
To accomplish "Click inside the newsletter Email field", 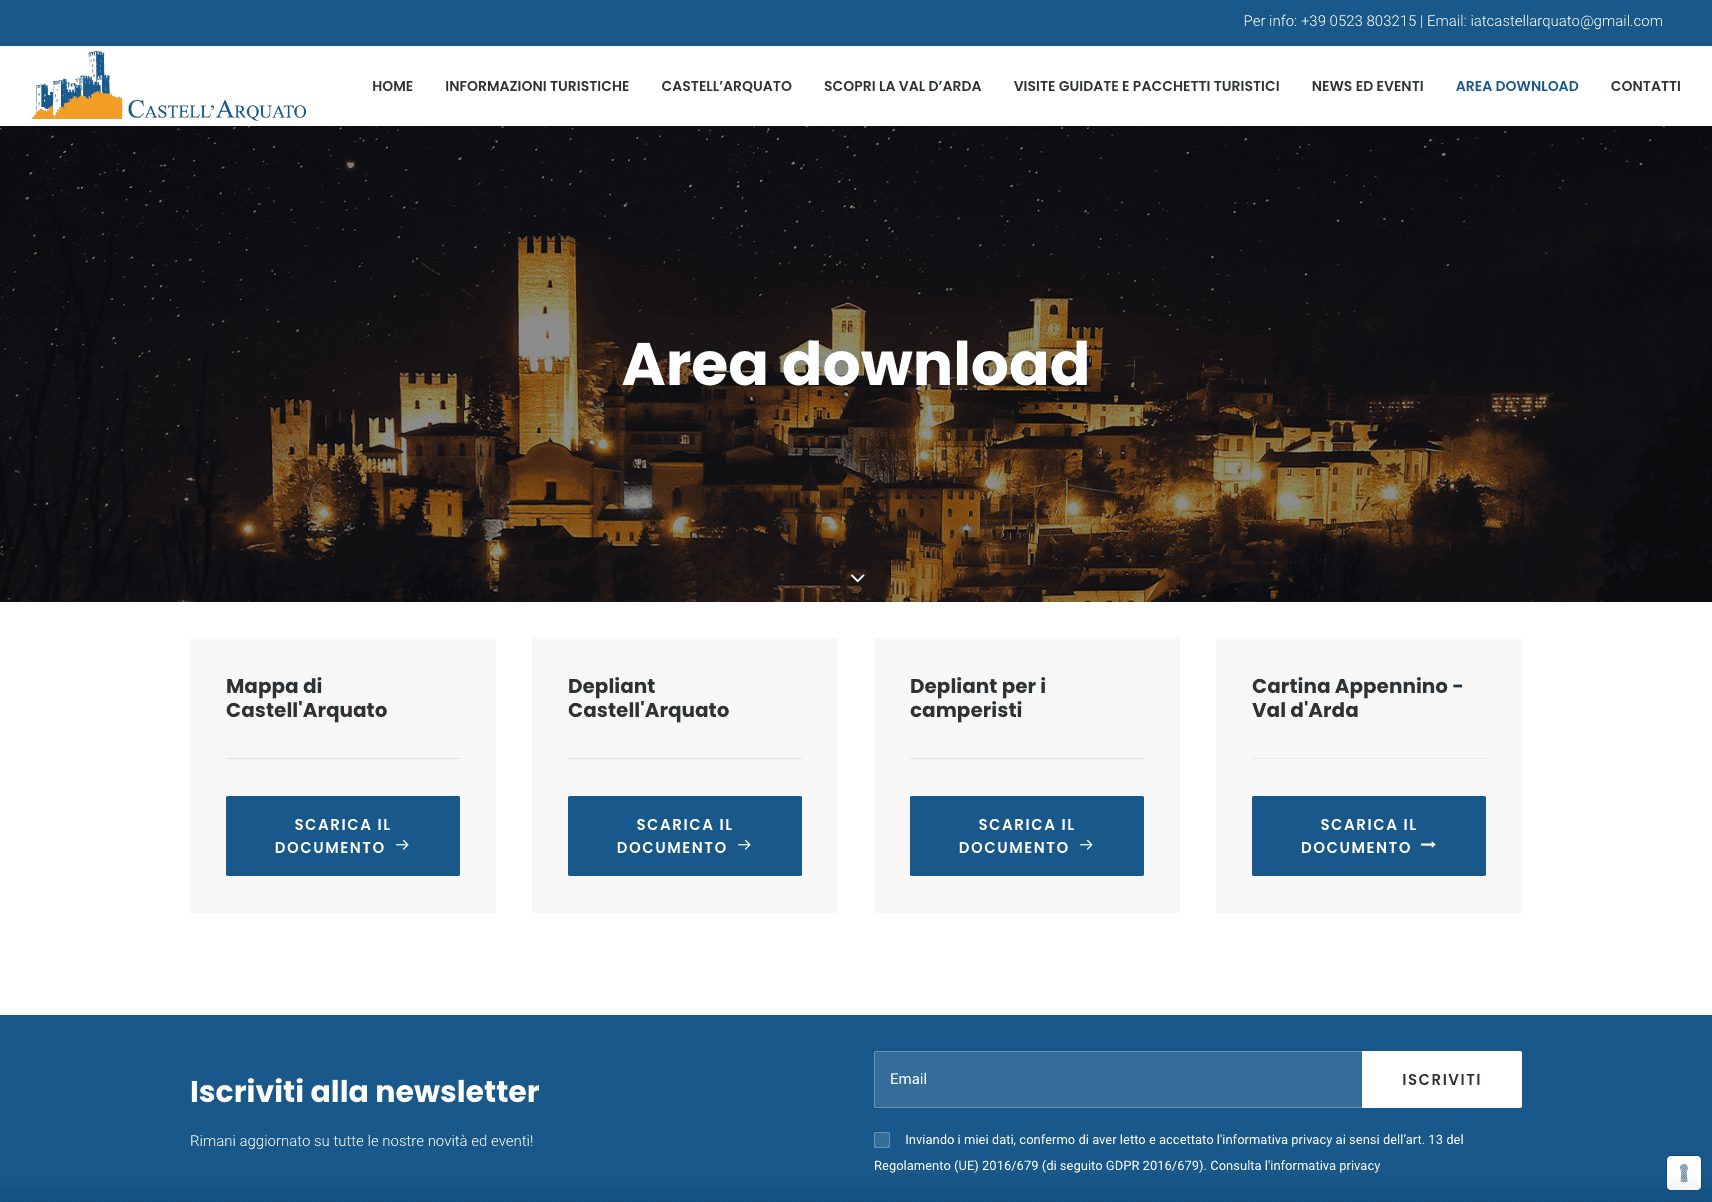I will click(1117, 1079).
